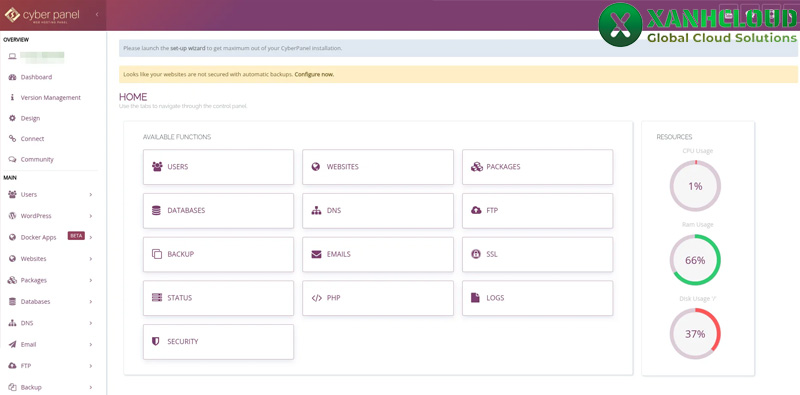
Task: Collapse sidebar using header arrow
Action: click(x=97, y=15)
